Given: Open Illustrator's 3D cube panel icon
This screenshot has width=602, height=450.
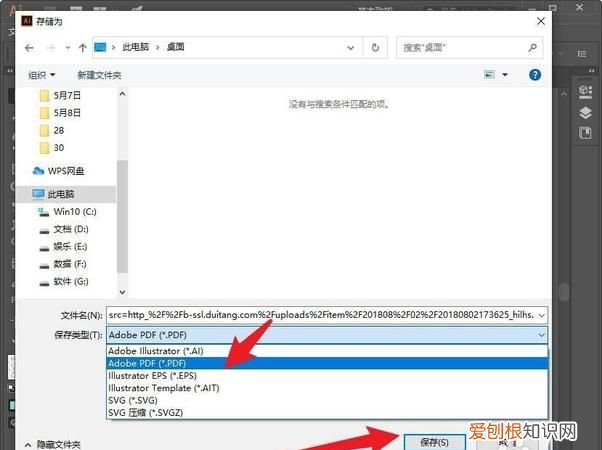Looking at the screenshot, I should tap(585, 92).
